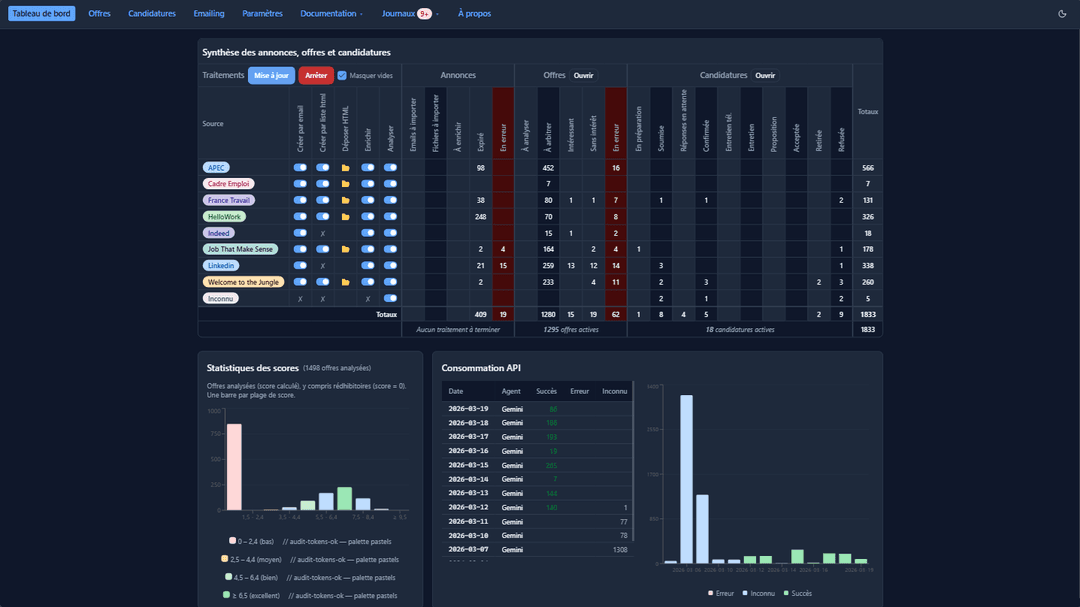
Task: Click the France Travail HTML deposit folder
Action: (x=345, y=201)
